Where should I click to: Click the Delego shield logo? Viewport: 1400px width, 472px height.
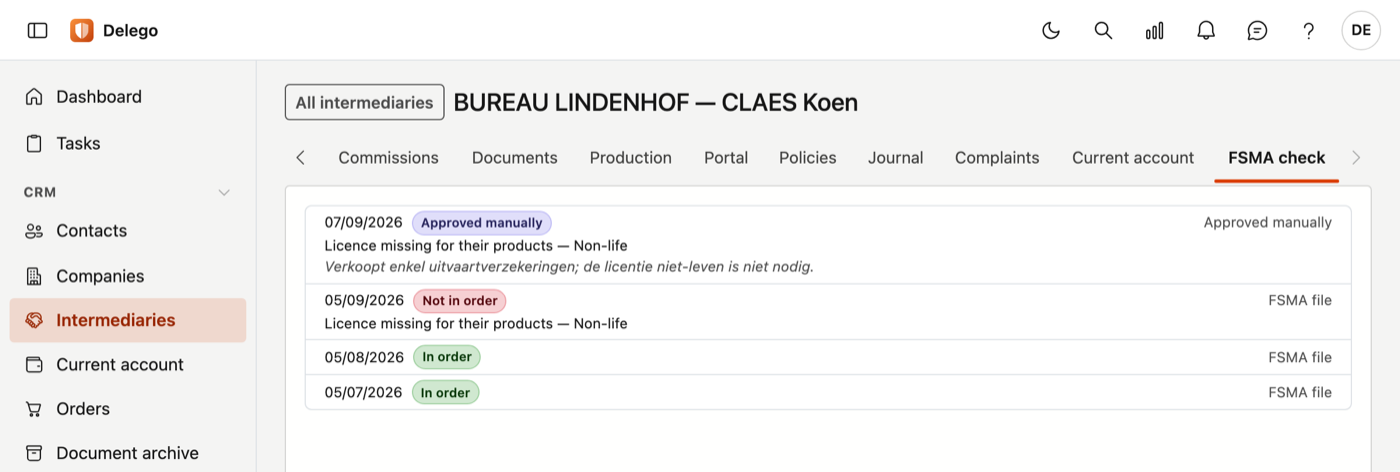[x=81, y=30]
